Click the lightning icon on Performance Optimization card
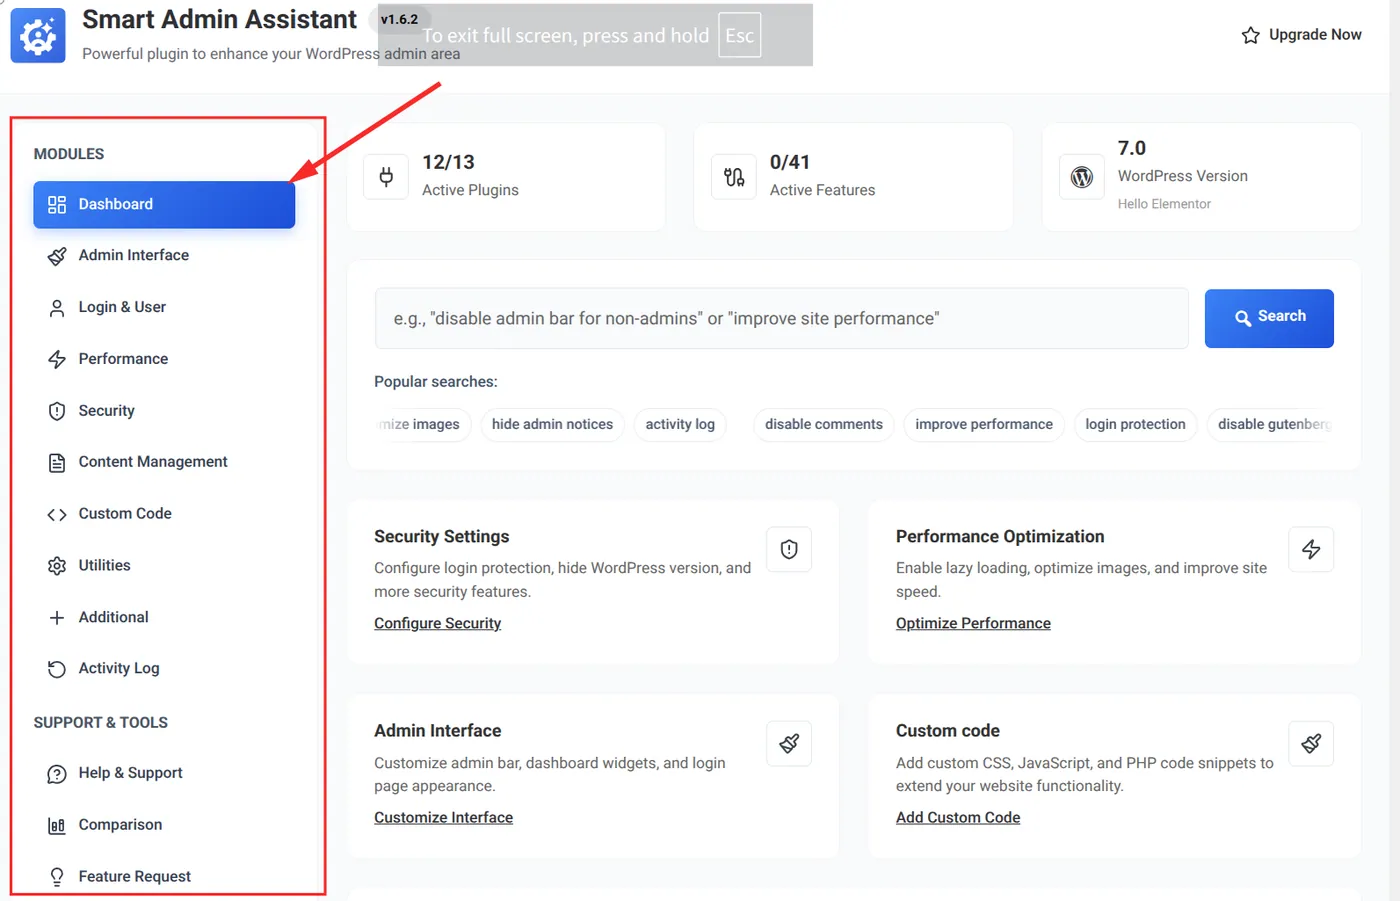 pos(1311,549)
